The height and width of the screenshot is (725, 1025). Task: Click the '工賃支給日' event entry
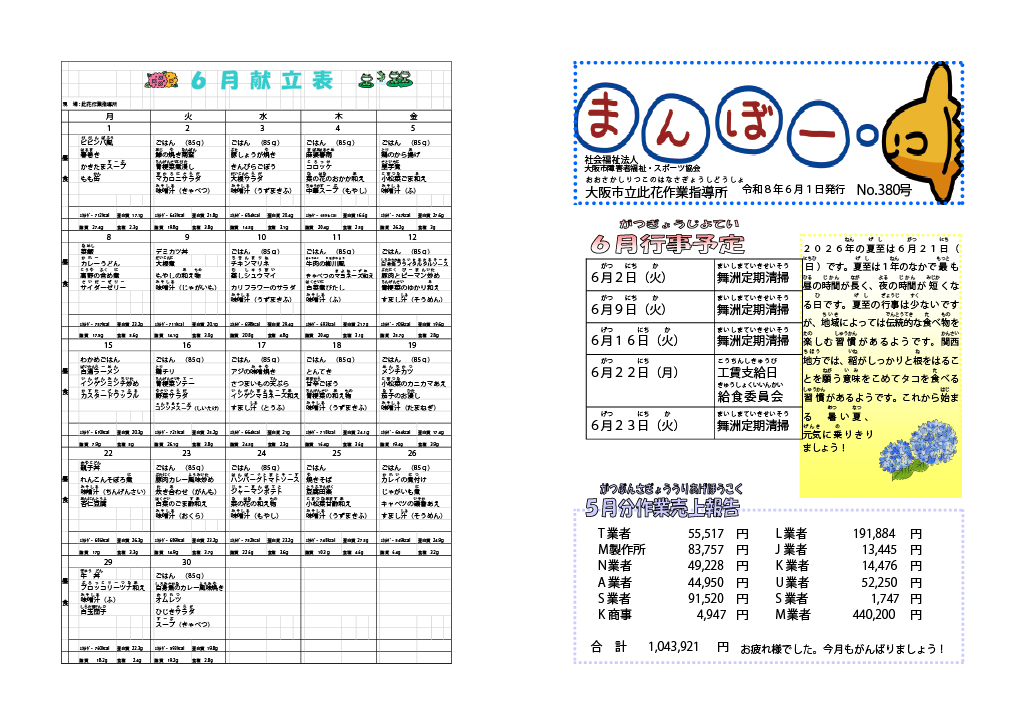coord(747,372)
